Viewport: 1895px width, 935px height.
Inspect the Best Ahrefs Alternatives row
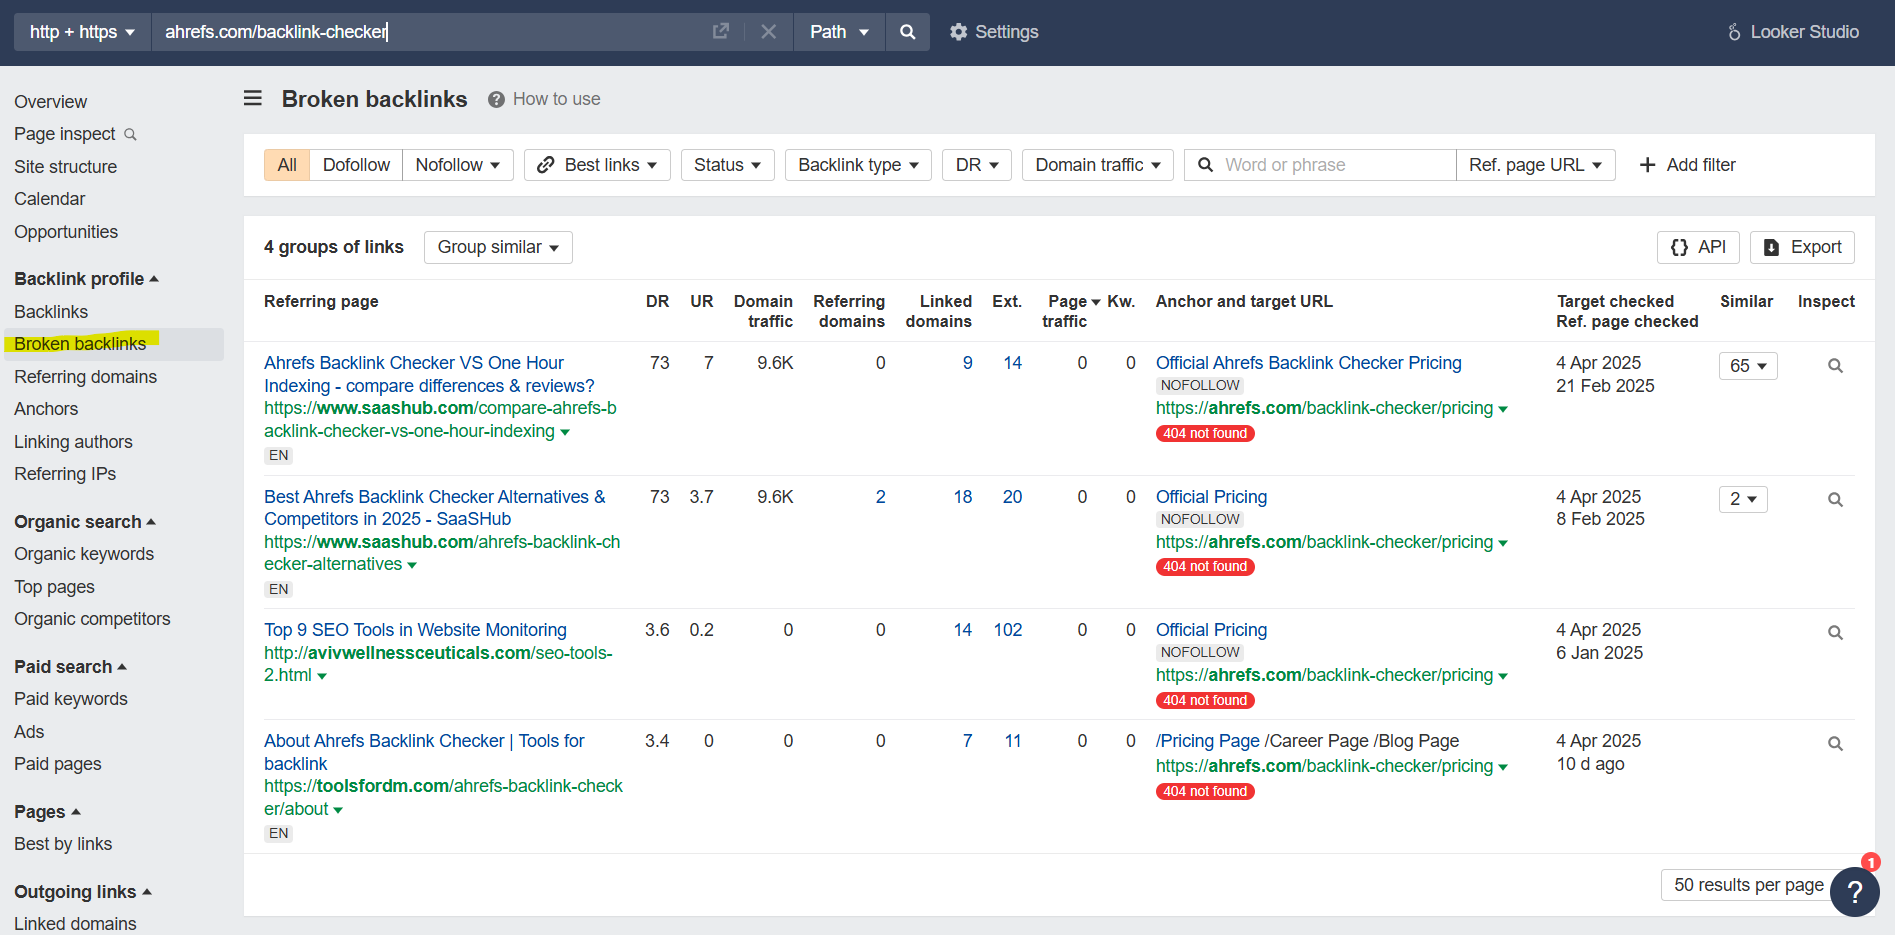(x=1835, y=500)
